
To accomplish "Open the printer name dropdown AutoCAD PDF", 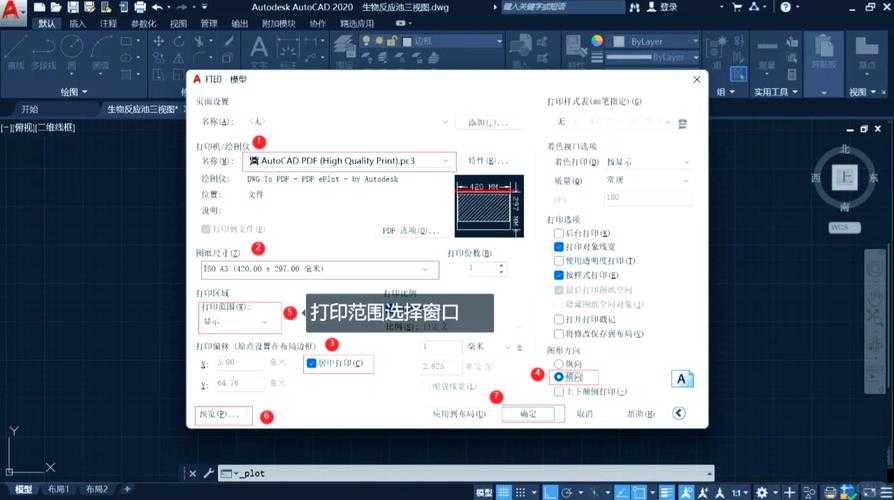I will (x=349, y=161).
